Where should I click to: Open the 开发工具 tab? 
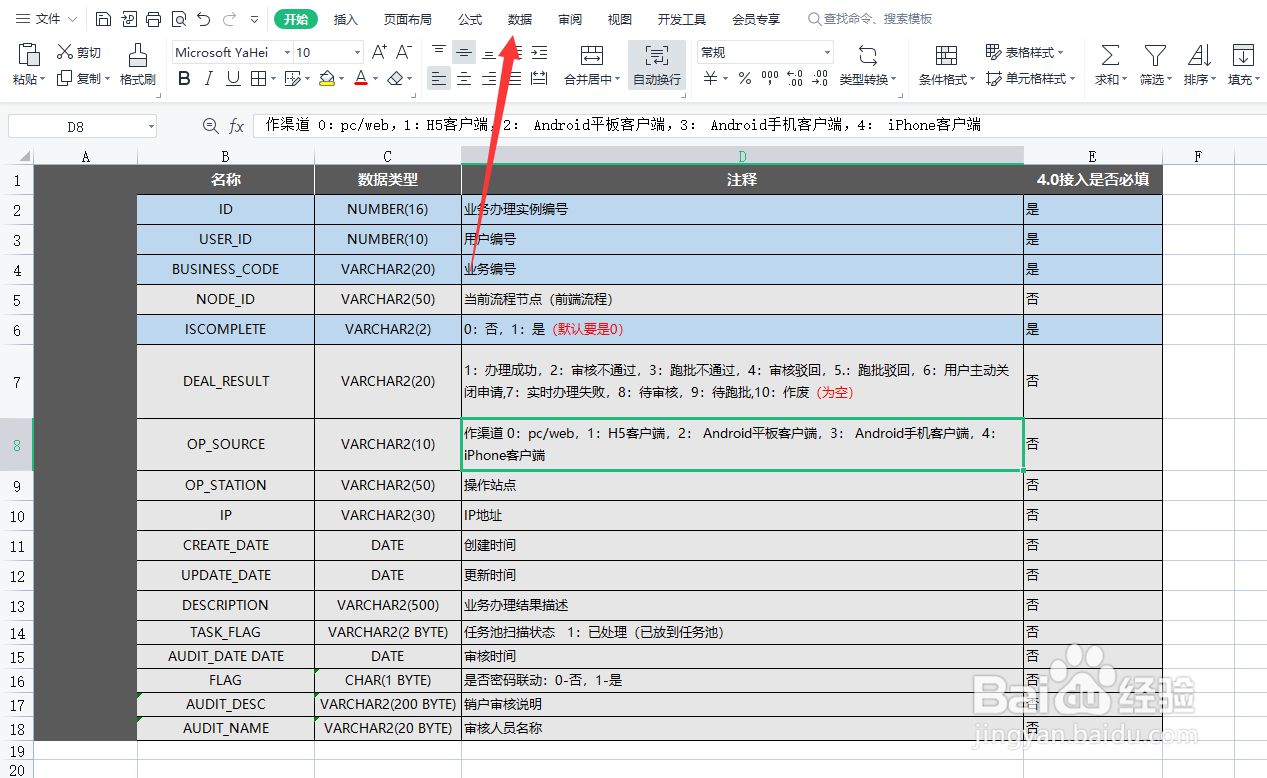tap(682, 19)
